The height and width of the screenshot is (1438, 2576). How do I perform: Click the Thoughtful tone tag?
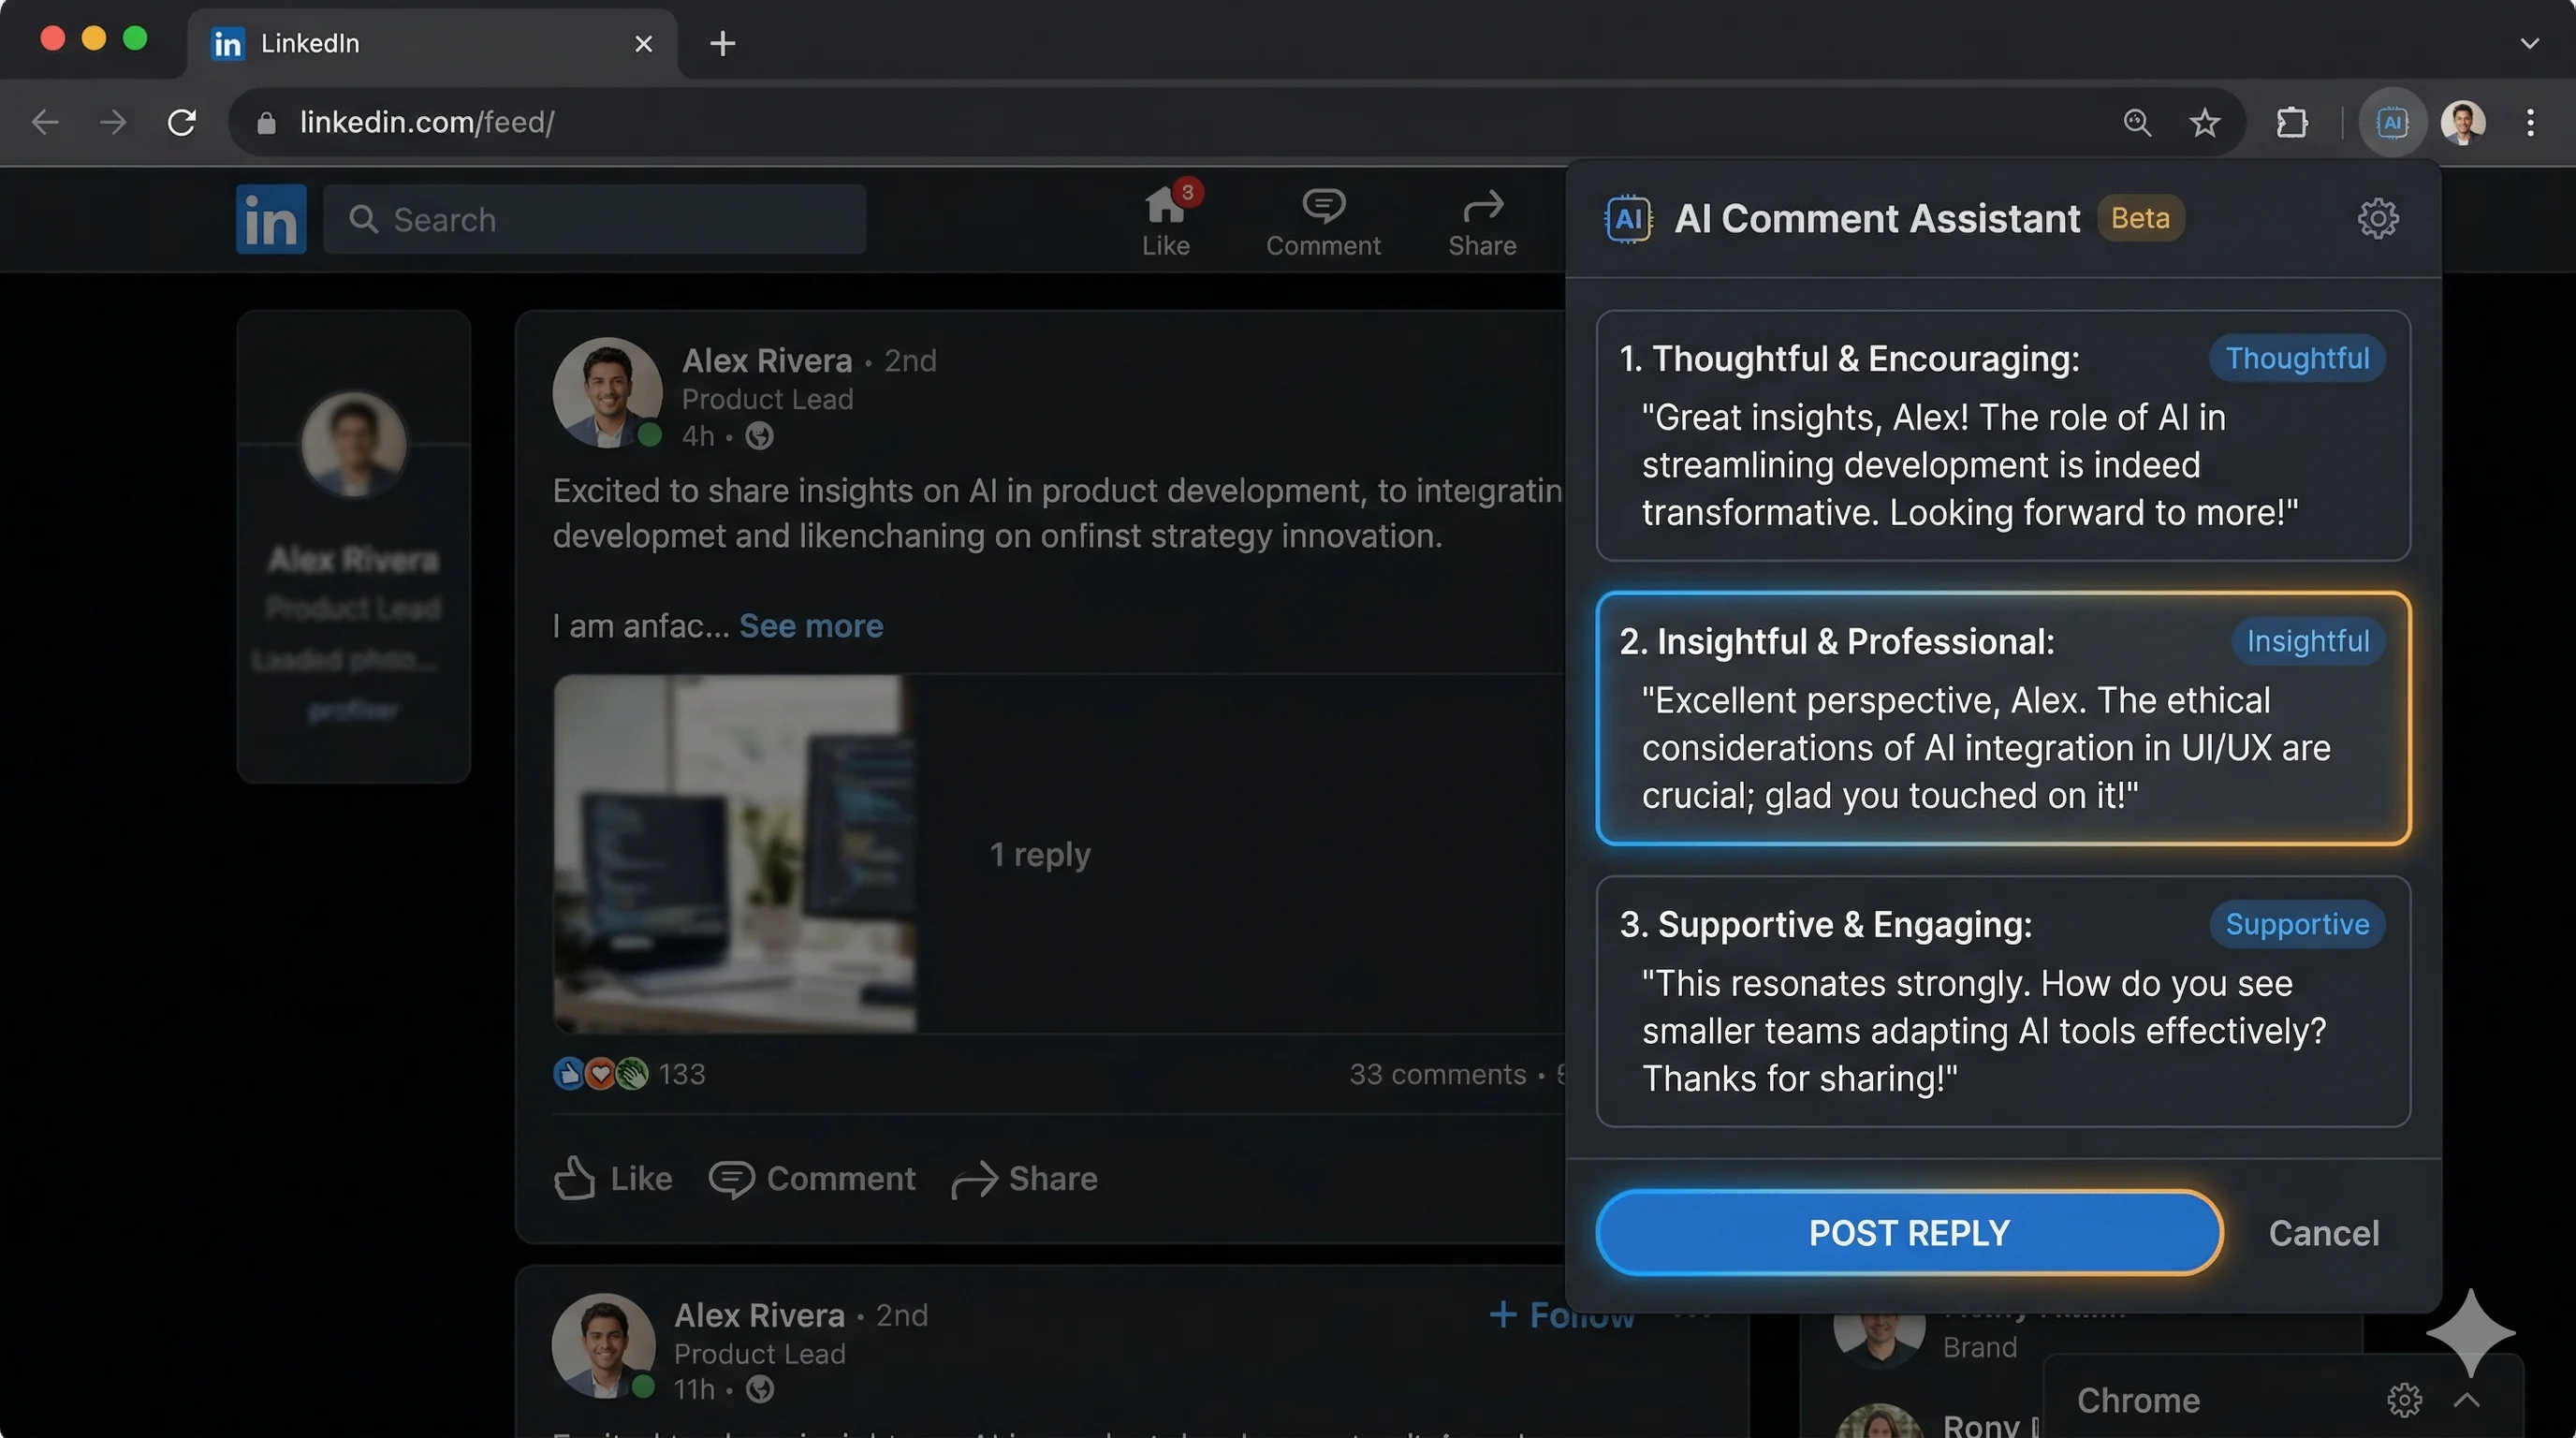coord(2297,358)
